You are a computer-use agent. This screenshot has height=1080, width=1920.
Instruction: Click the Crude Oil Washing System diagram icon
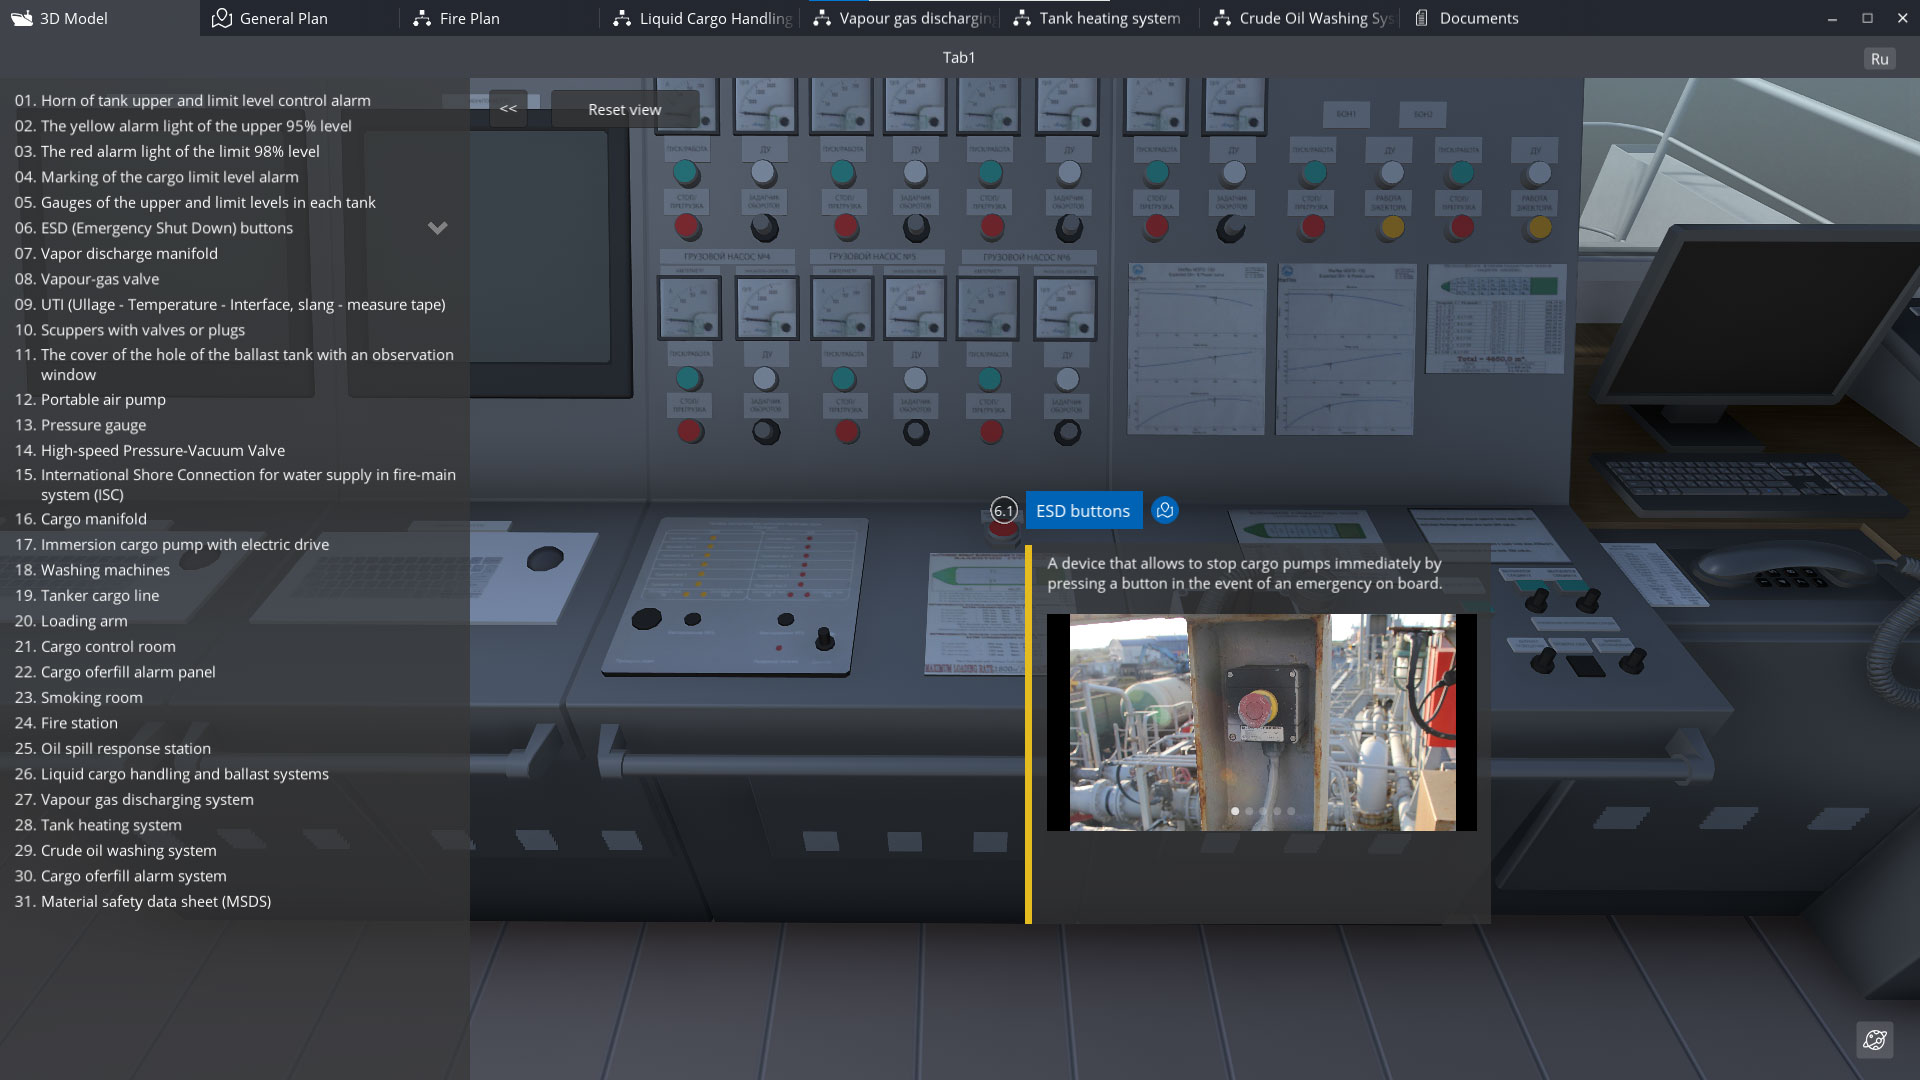coord(1222,18)
